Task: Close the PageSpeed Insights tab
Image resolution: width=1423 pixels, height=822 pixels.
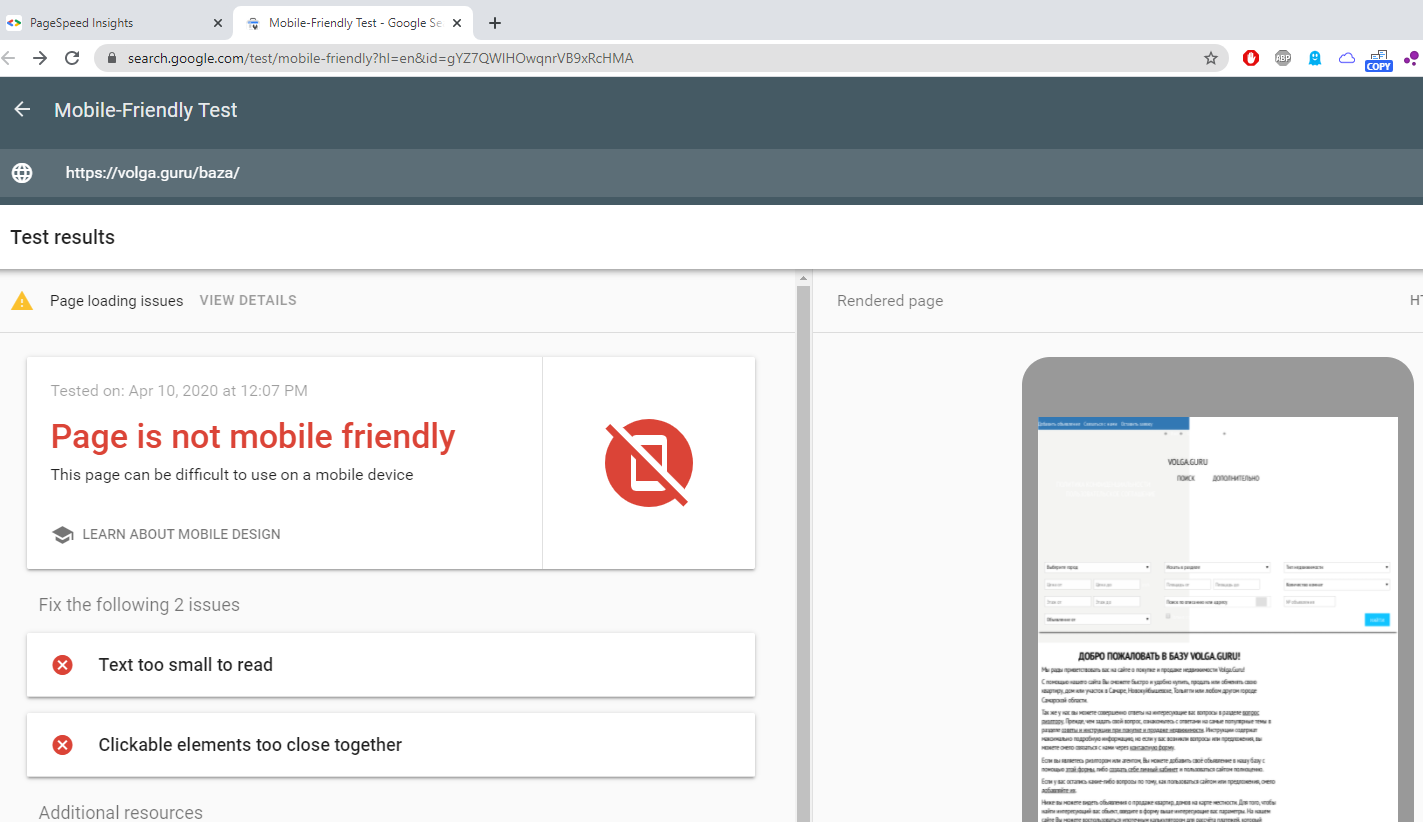Action: pos(218,23)
